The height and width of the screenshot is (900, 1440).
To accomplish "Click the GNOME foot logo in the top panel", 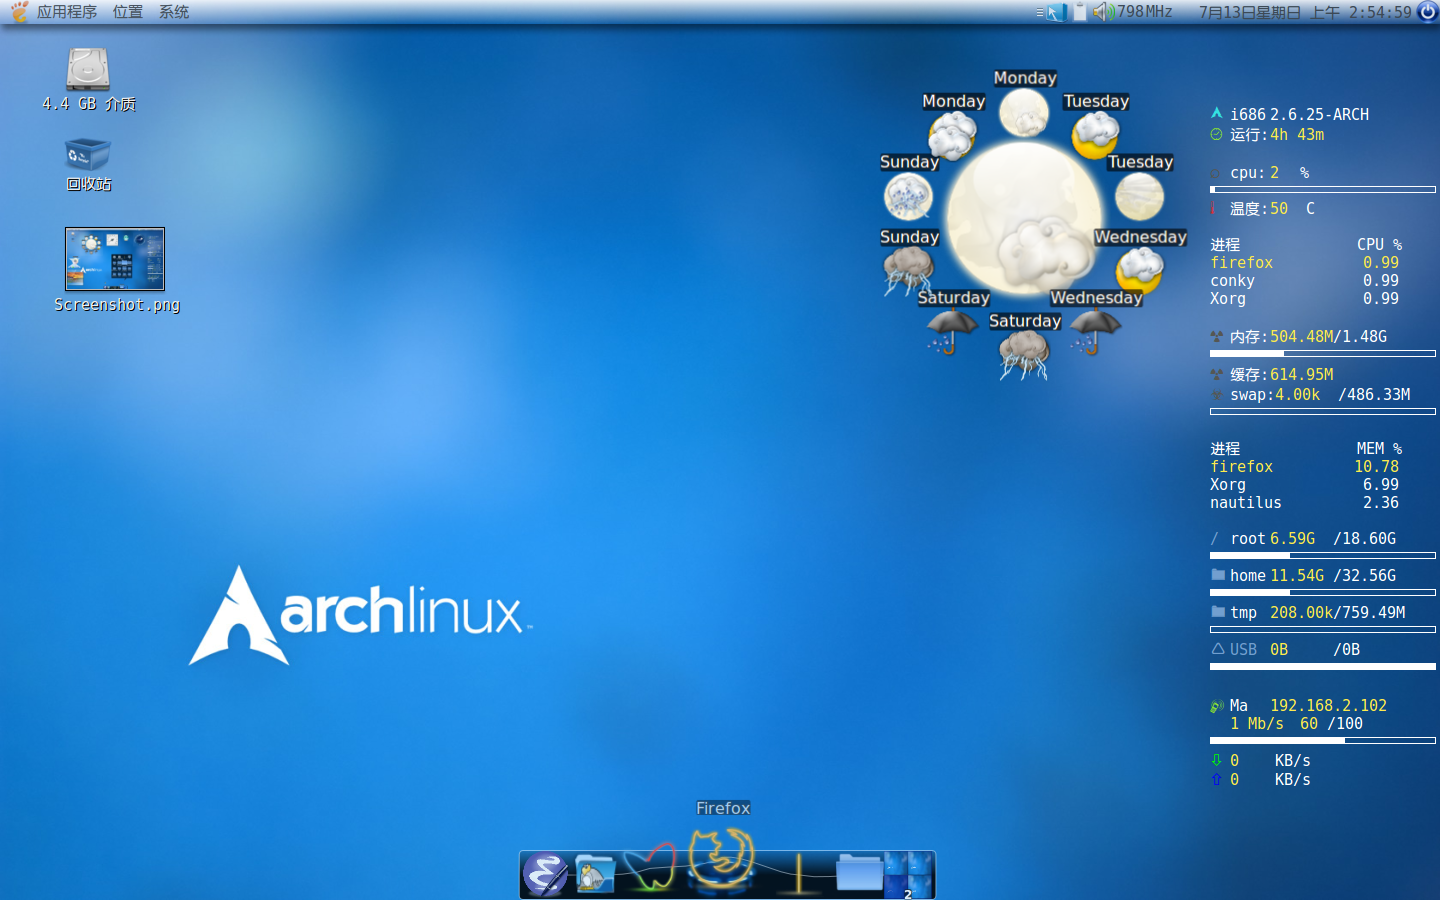I will click(18, 12).
